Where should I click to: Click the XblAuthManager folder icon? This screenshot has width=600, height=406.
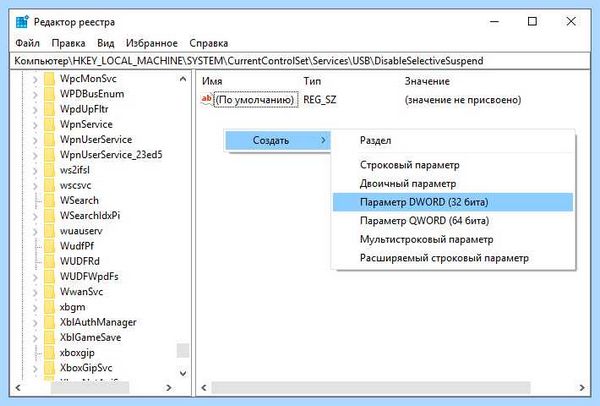pos(49,323)
